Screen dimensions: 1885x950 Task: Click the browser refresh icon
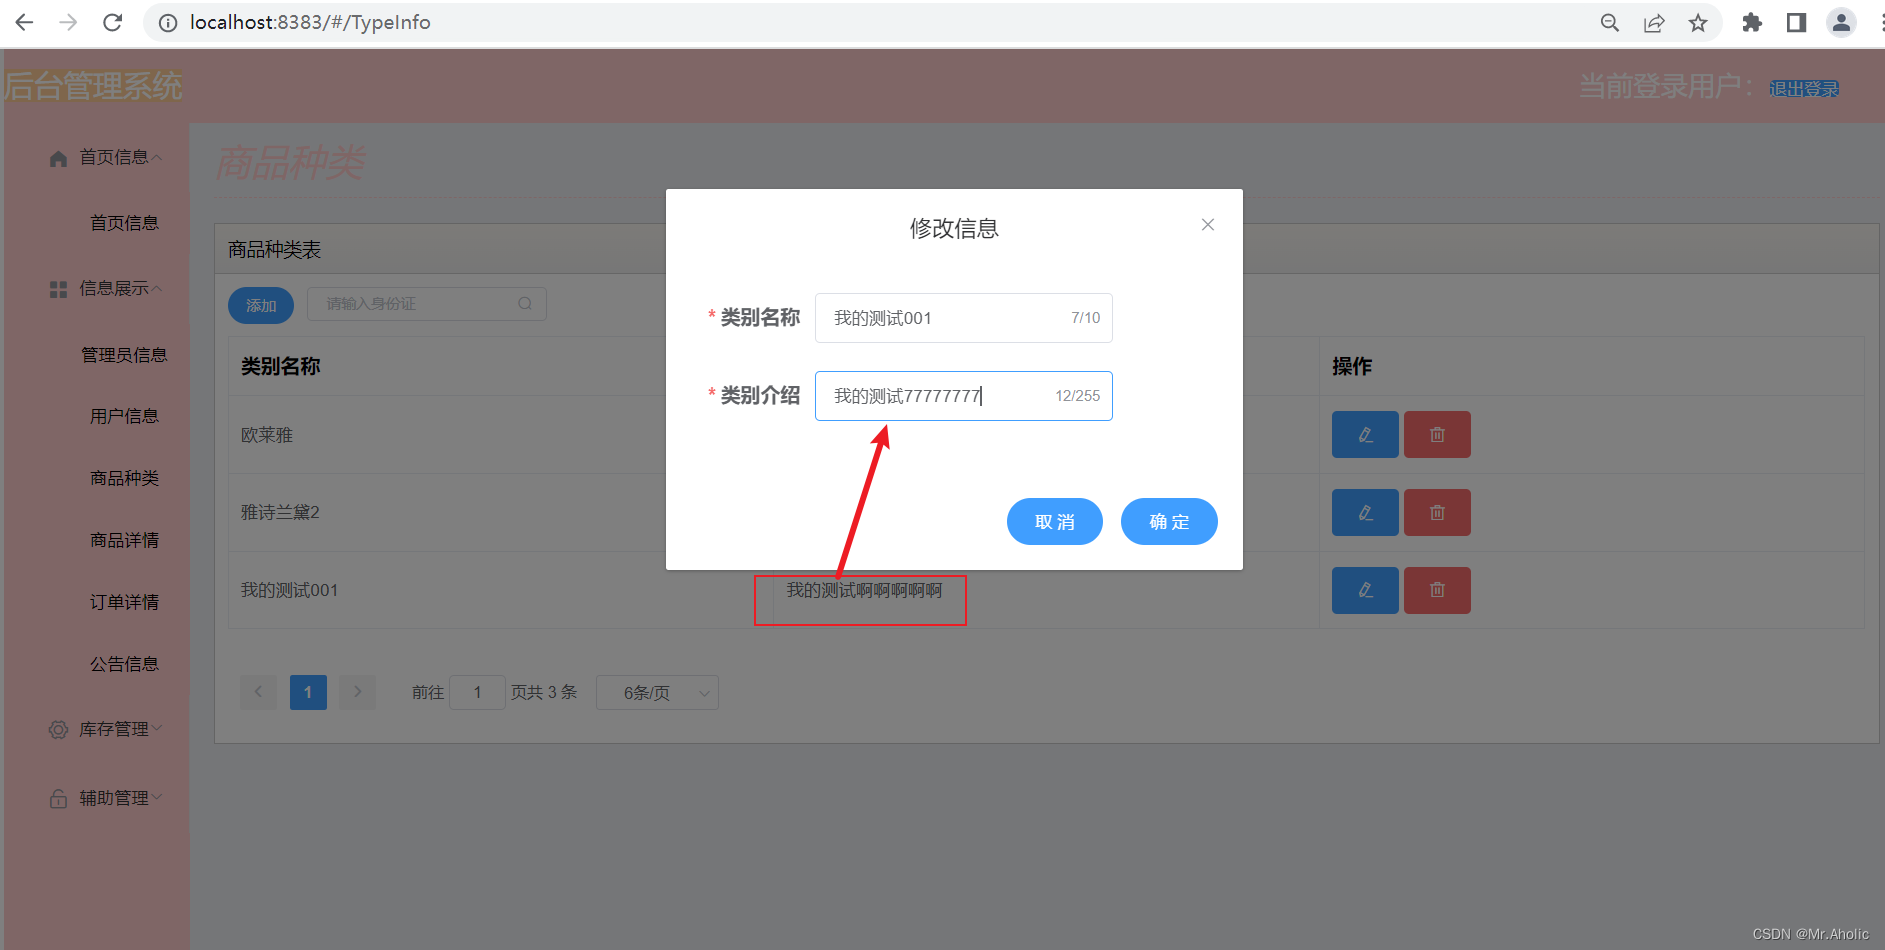[x=112, y=22]
